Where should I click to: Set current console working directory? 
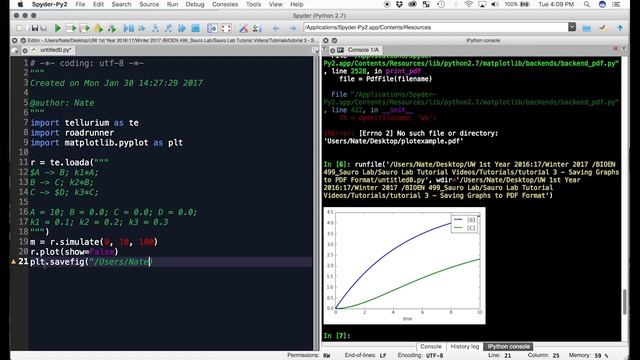point(603,28)
